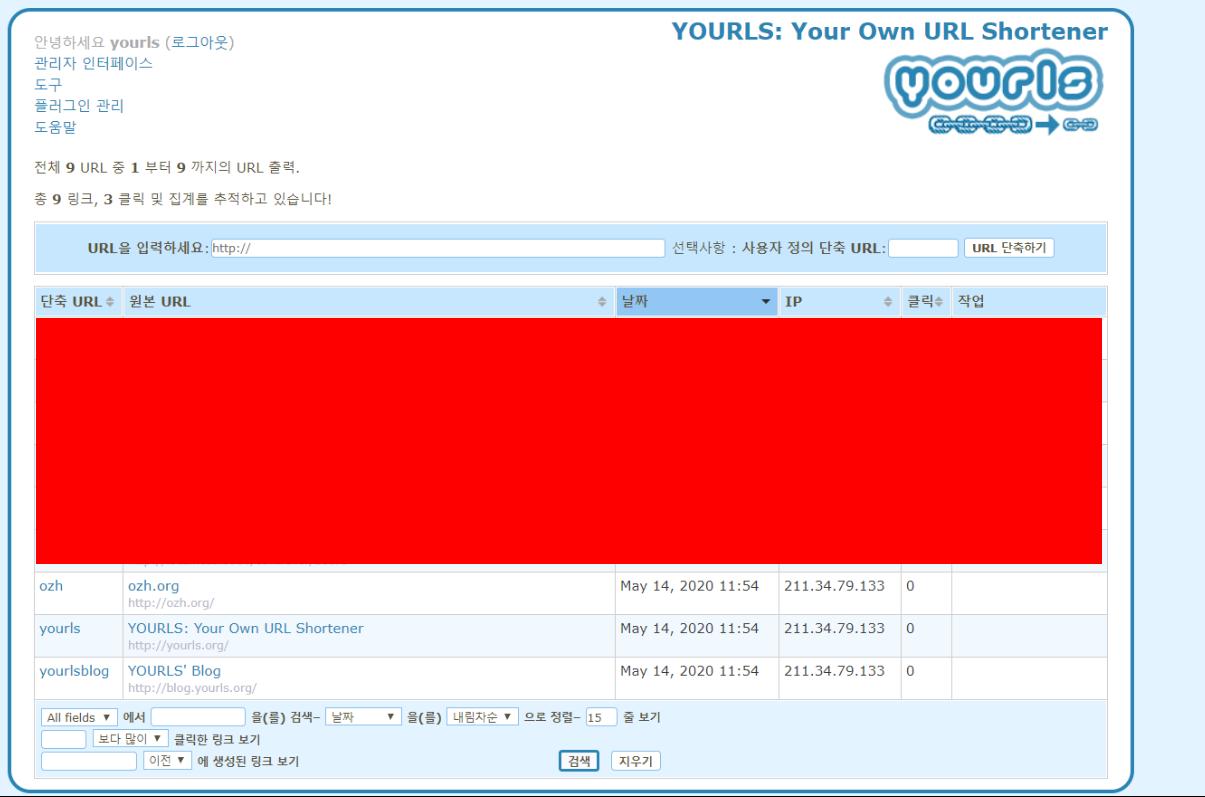Focus the rows per page field showing 15
1205x797 pixels.
point(602,717)
